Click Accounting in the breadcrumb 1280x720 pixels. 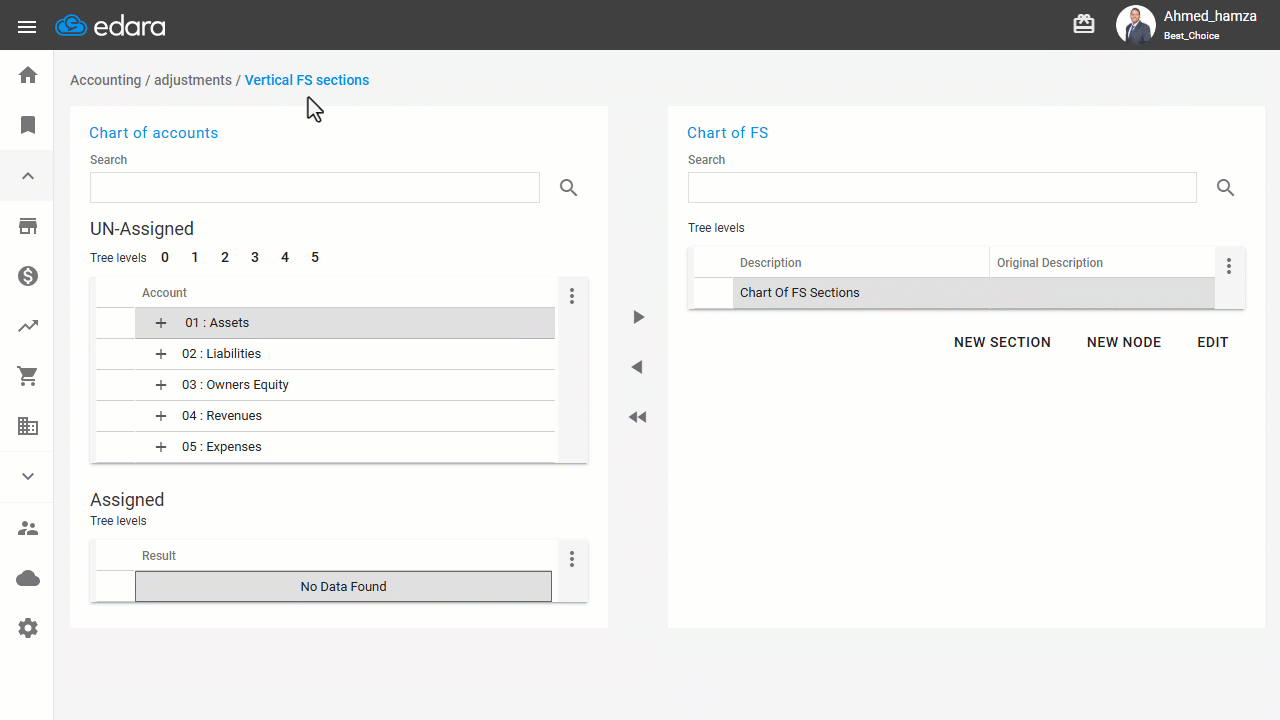click(105, 80)
